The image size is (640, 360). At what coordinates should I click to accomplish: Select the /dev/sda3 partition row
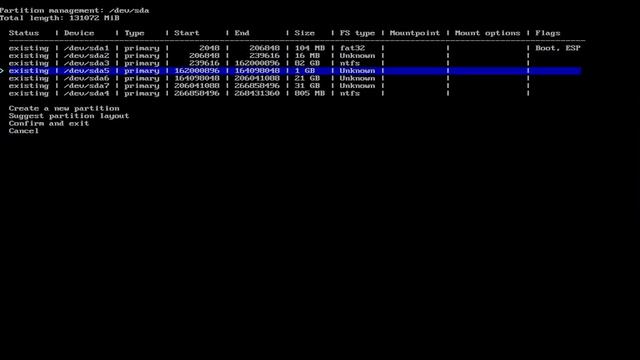point(295,63)
